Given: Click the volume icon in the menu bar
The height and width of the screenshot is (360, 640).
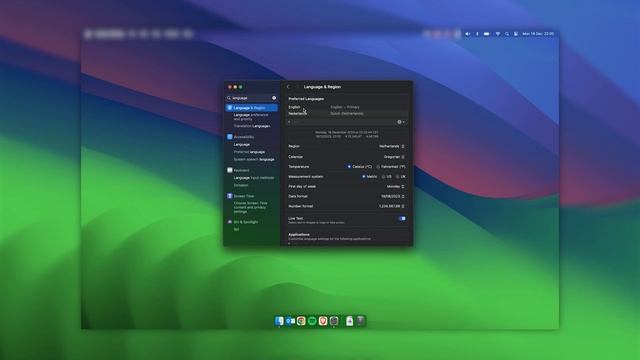Looking at the screenshot, I should point(468,34).
